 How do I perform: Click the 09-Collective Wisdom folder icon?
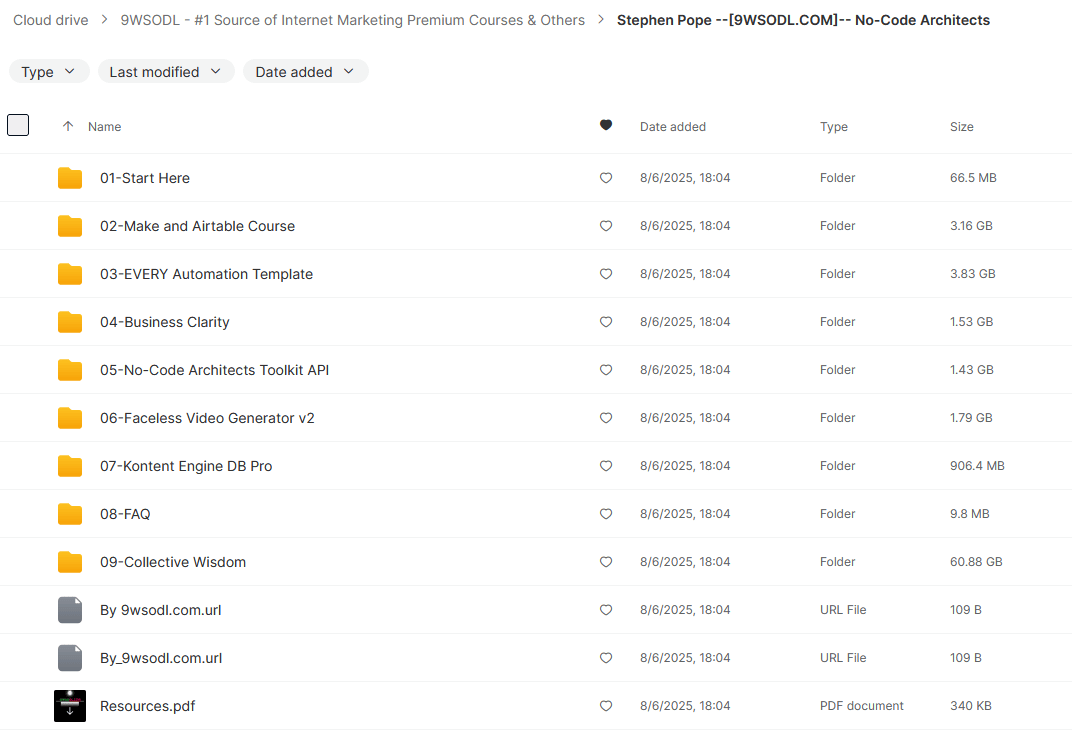pyautogui.click(x=70, y=562)
